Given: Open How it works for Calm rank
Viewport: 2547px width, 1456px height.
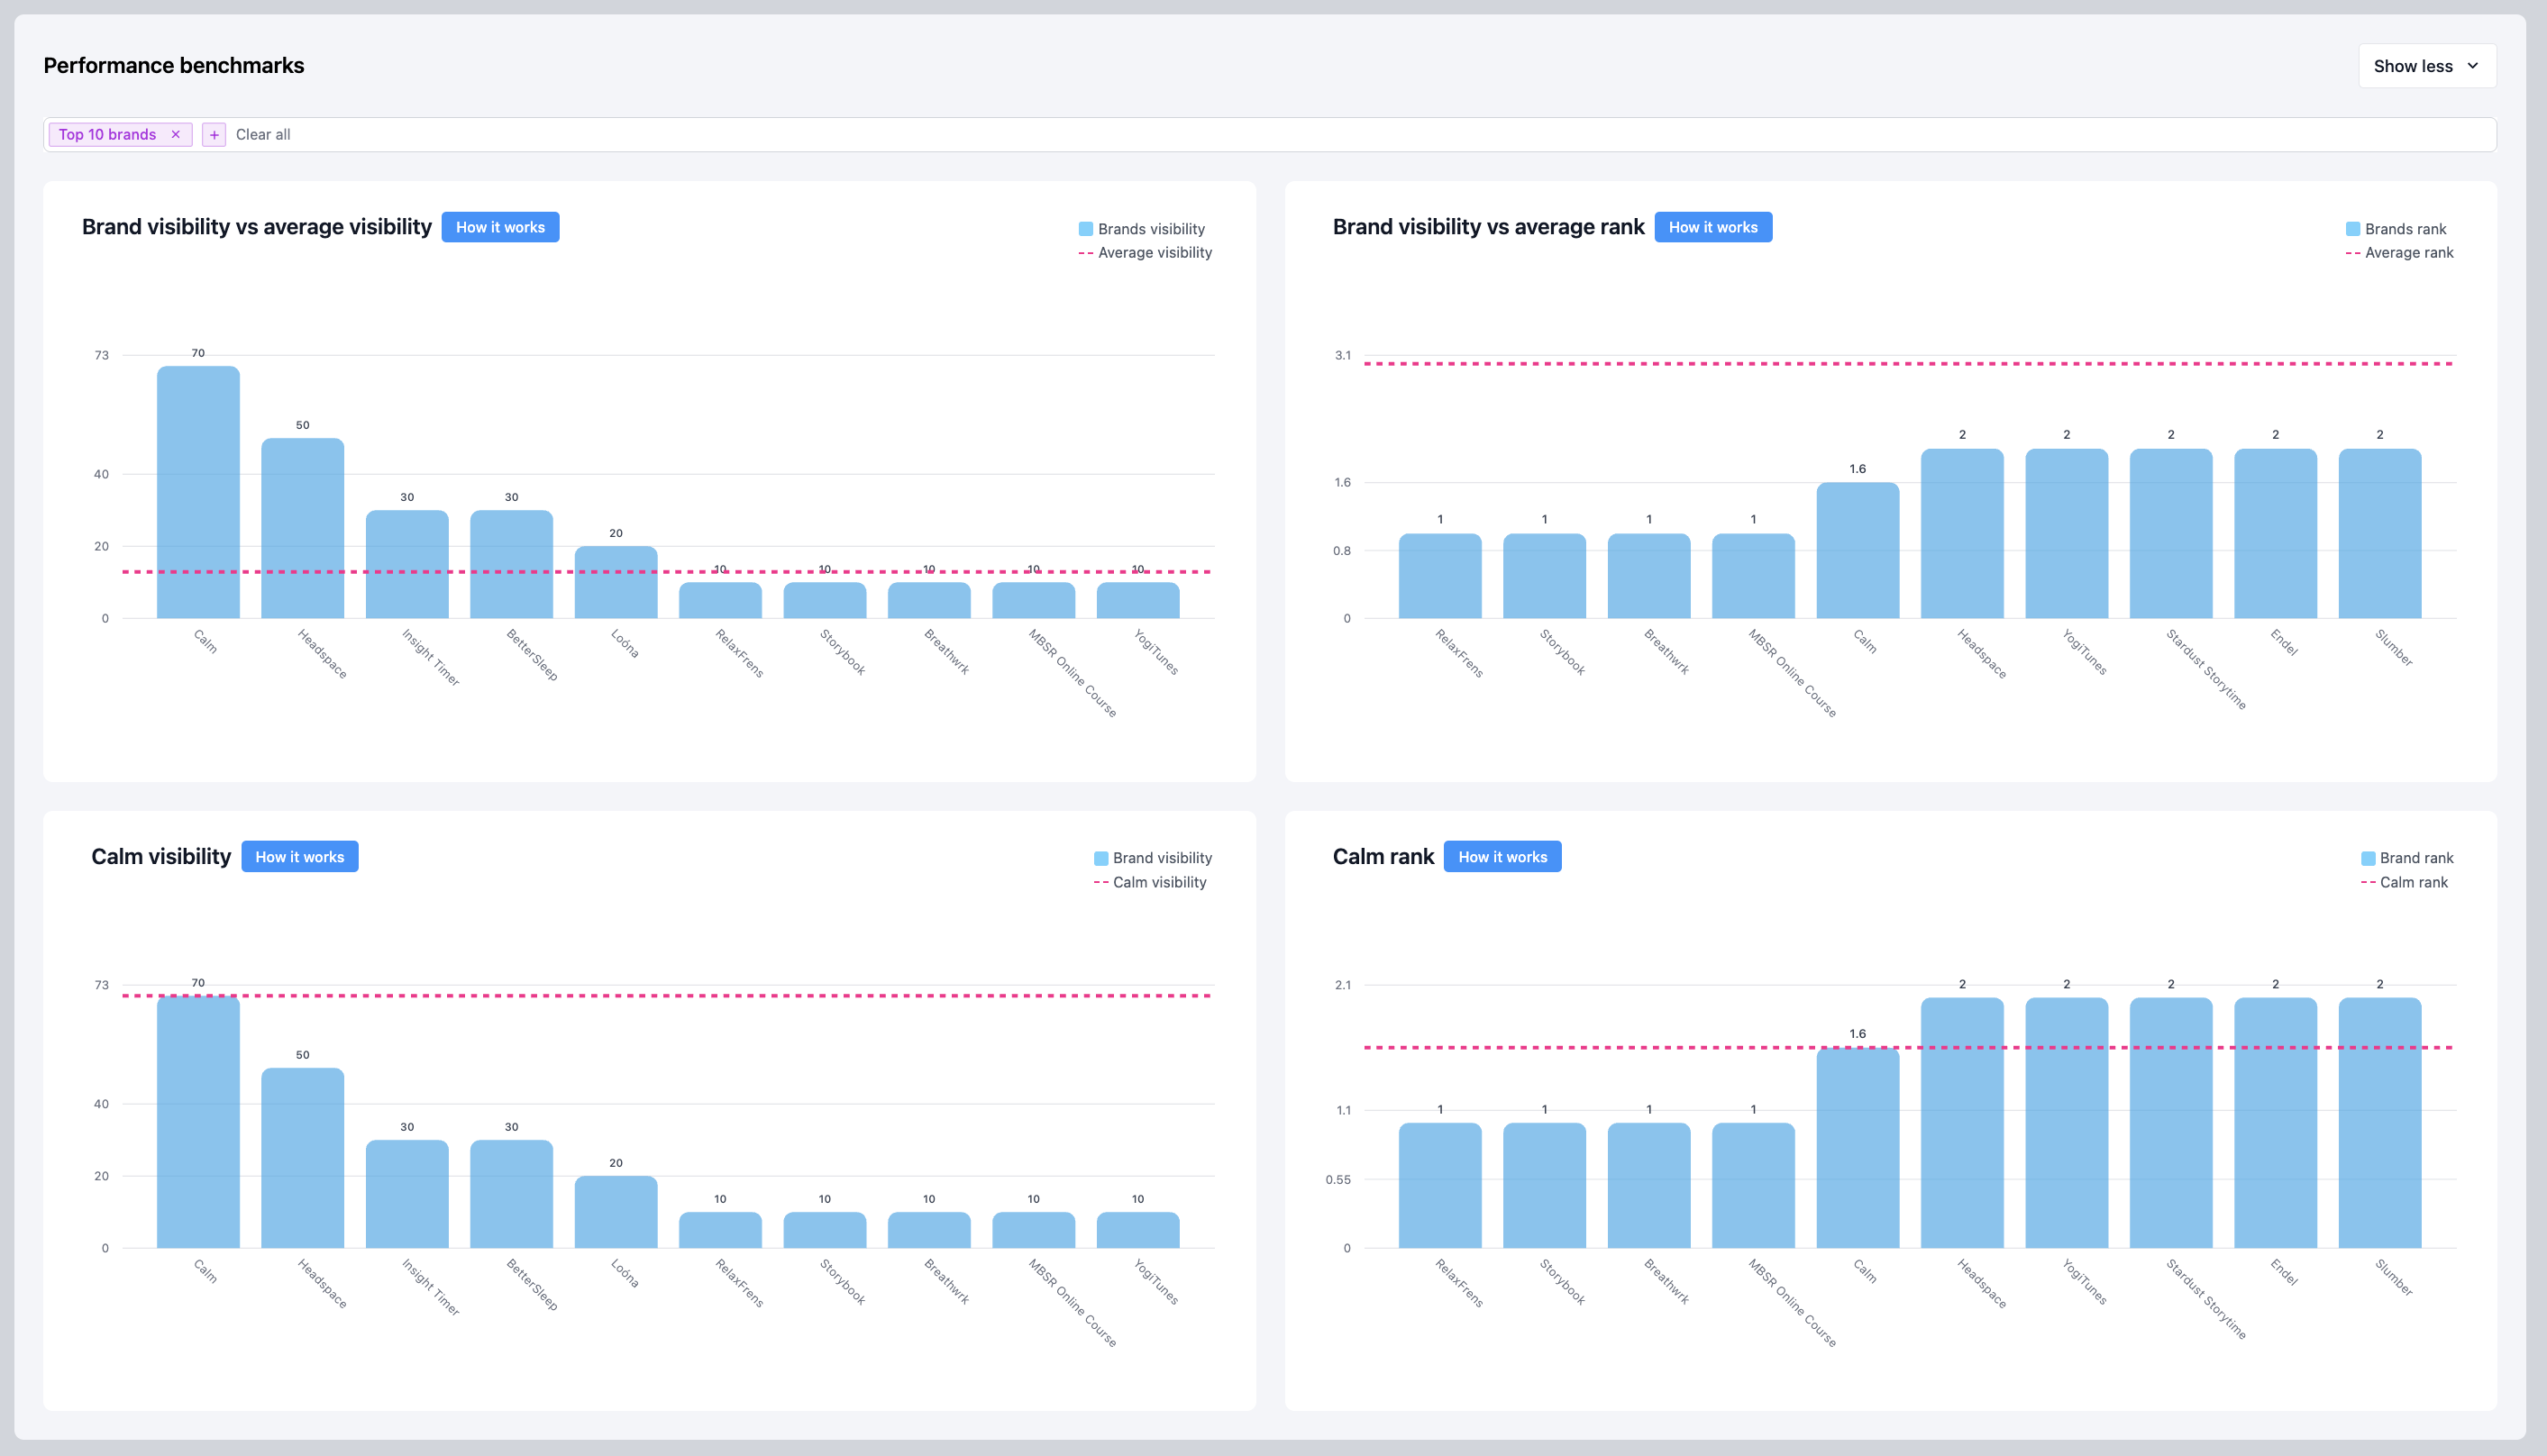Looking at the screenshot, I should click(x=1502, y=857).
